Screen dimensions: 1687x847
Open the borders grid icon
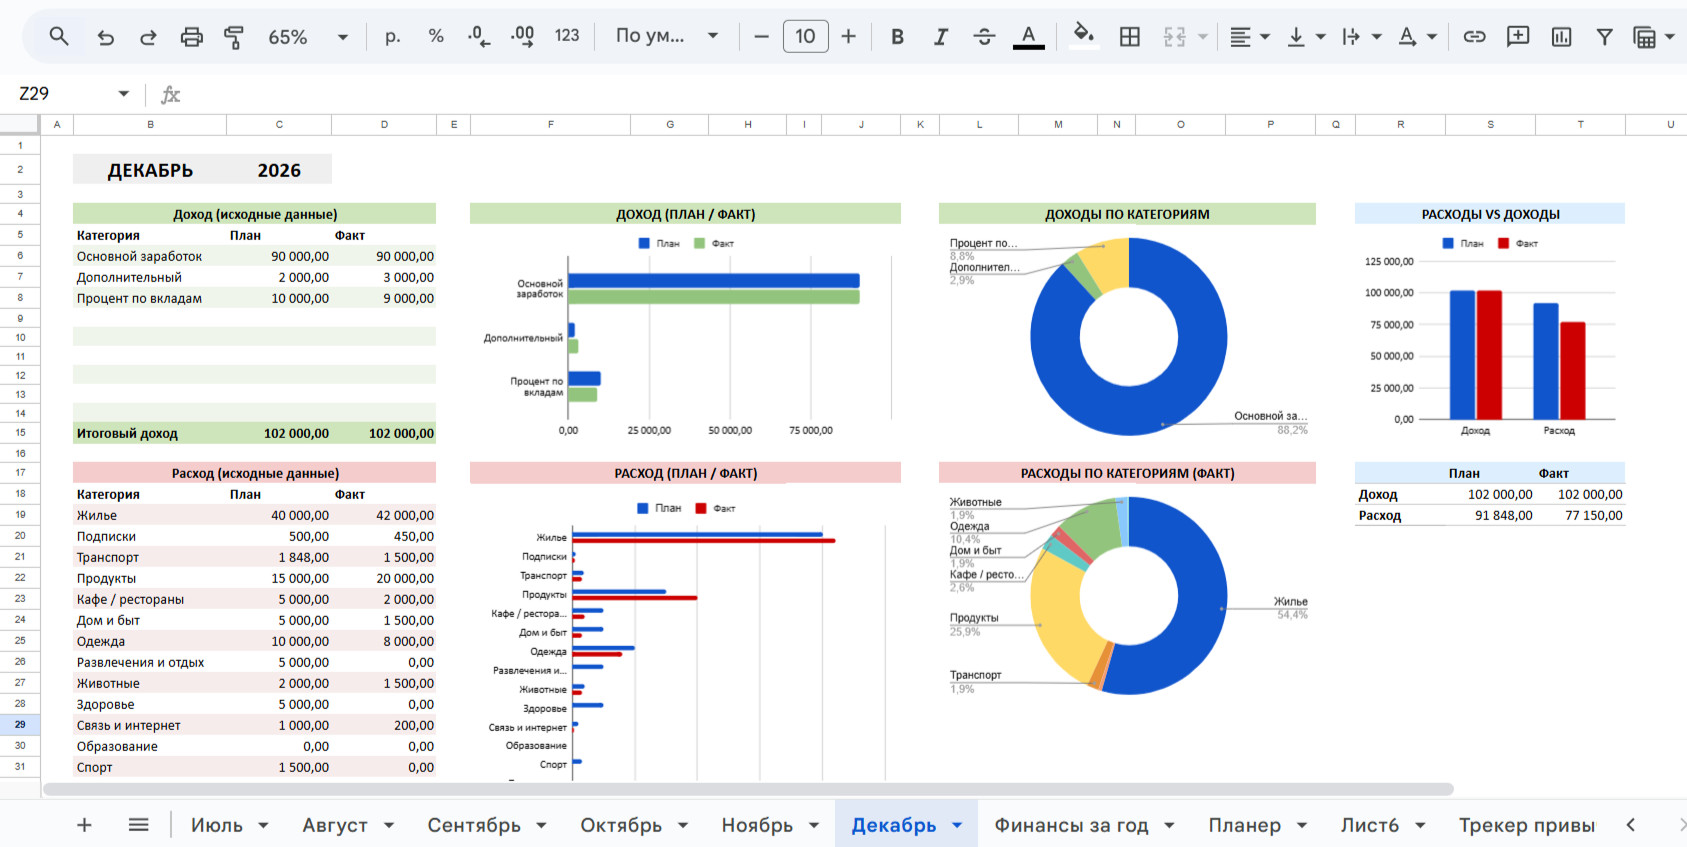[x=1129, y=37]
